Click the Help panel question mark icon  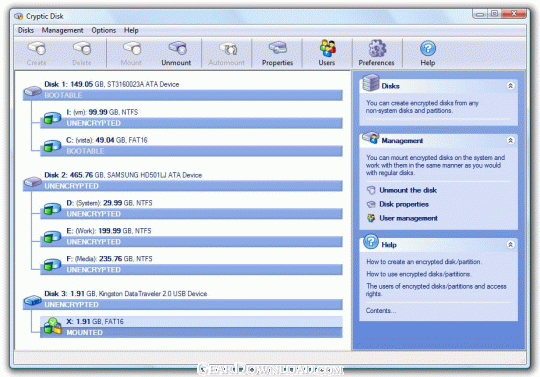tap(371, 242)
